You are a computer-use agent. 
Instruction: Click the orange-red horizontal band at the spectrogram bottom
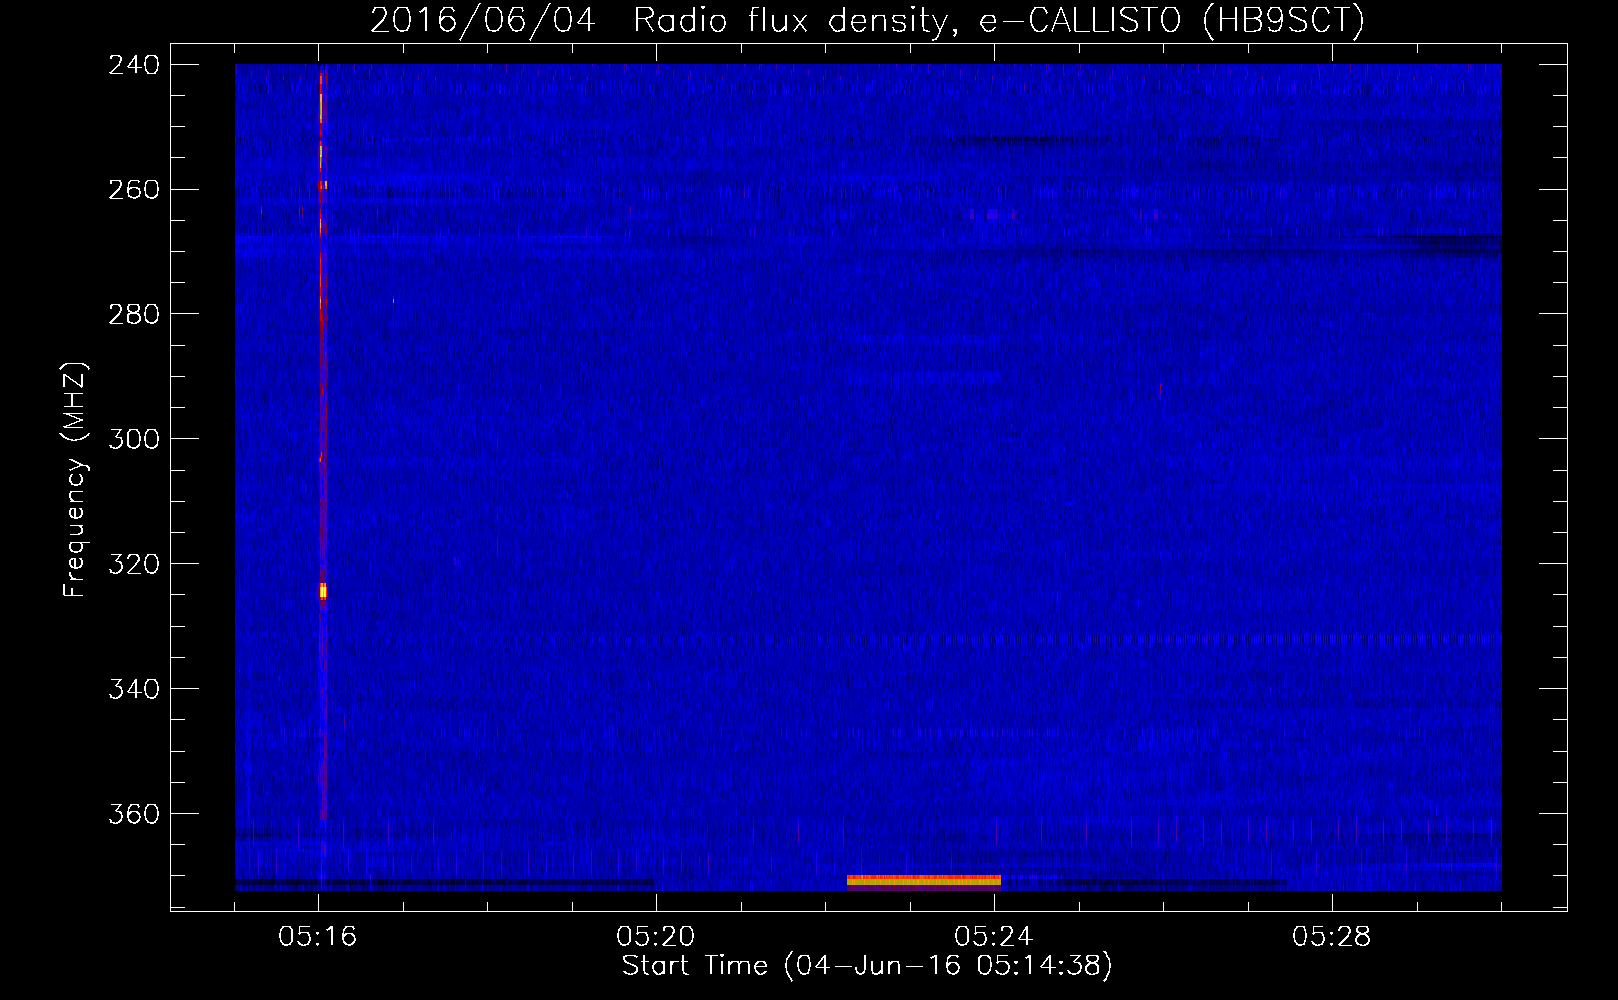(x=924, y=881)
